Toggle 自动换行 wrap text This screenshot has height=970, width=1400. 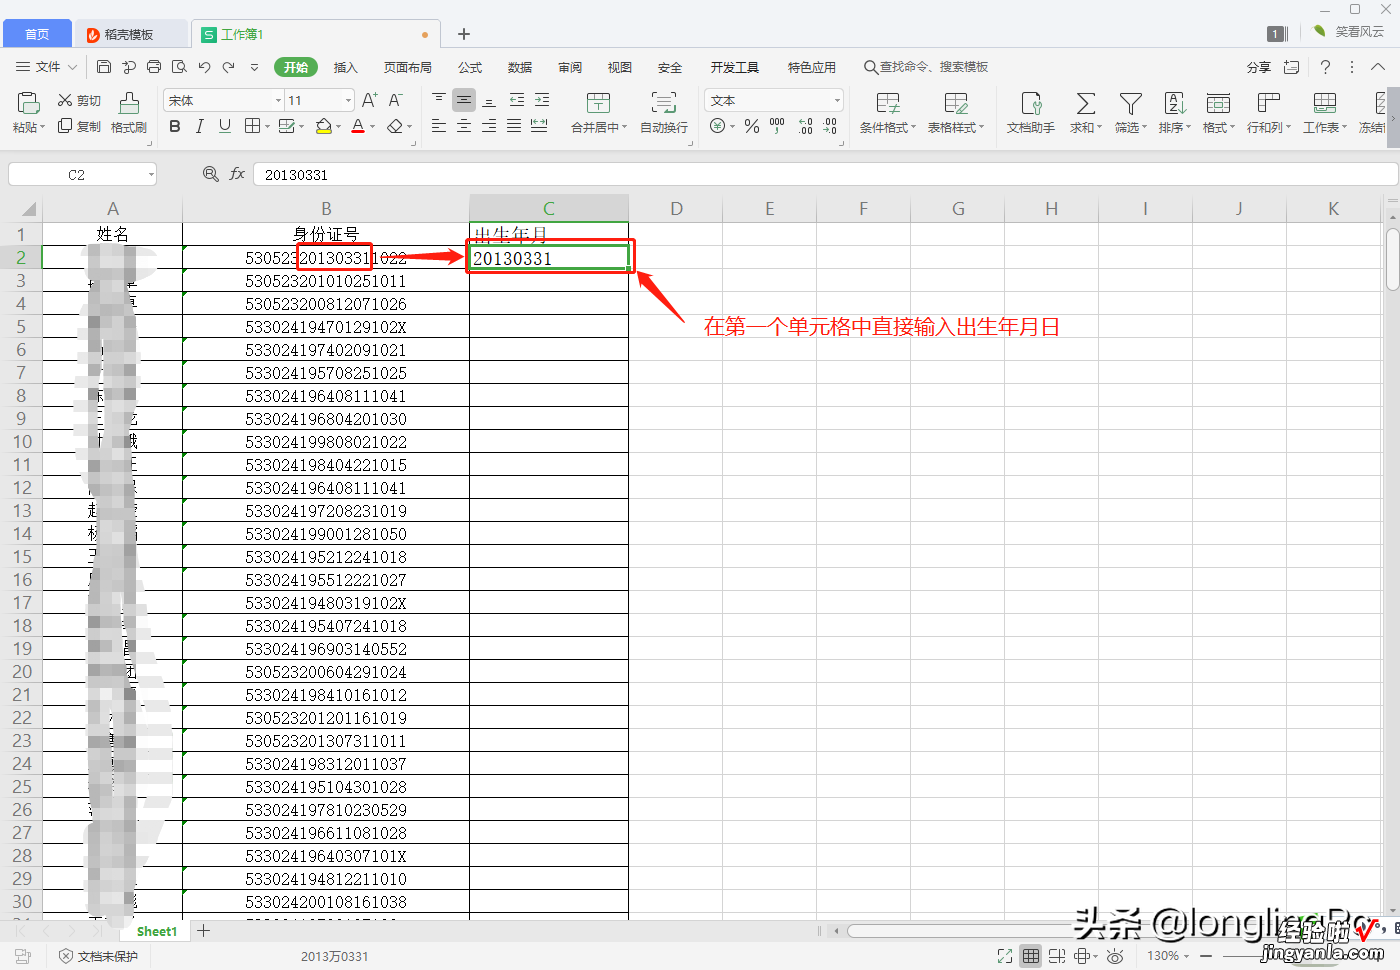pos(664,113)
